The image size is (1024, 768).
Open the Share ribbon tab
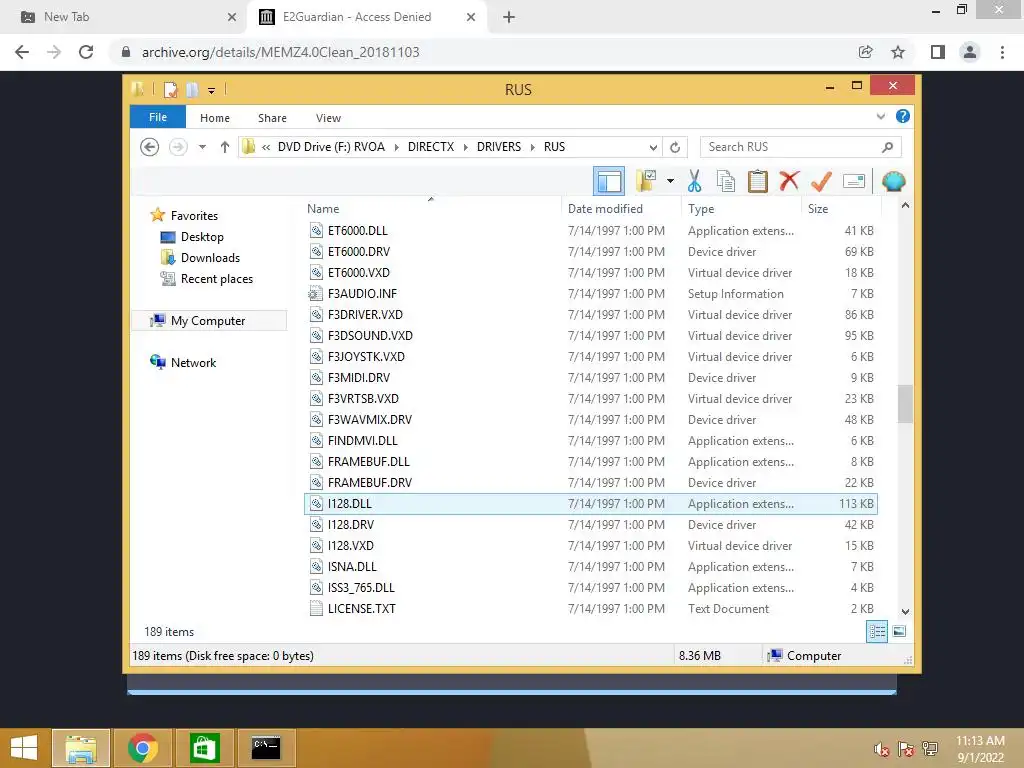[x=272, y=118]
